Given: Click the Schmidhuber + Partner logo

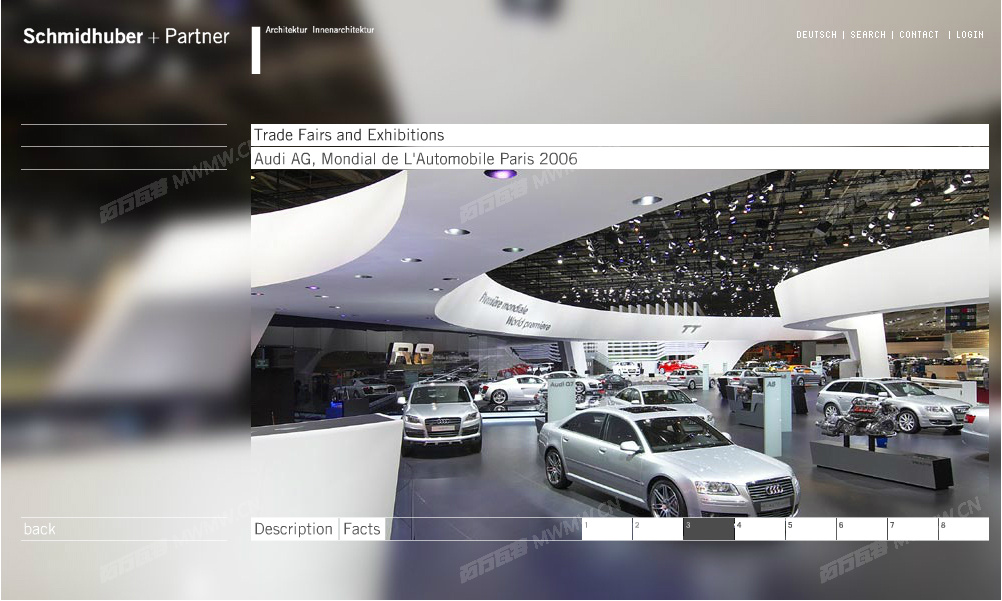Looking at the screenshot, I should click(126, 36).
